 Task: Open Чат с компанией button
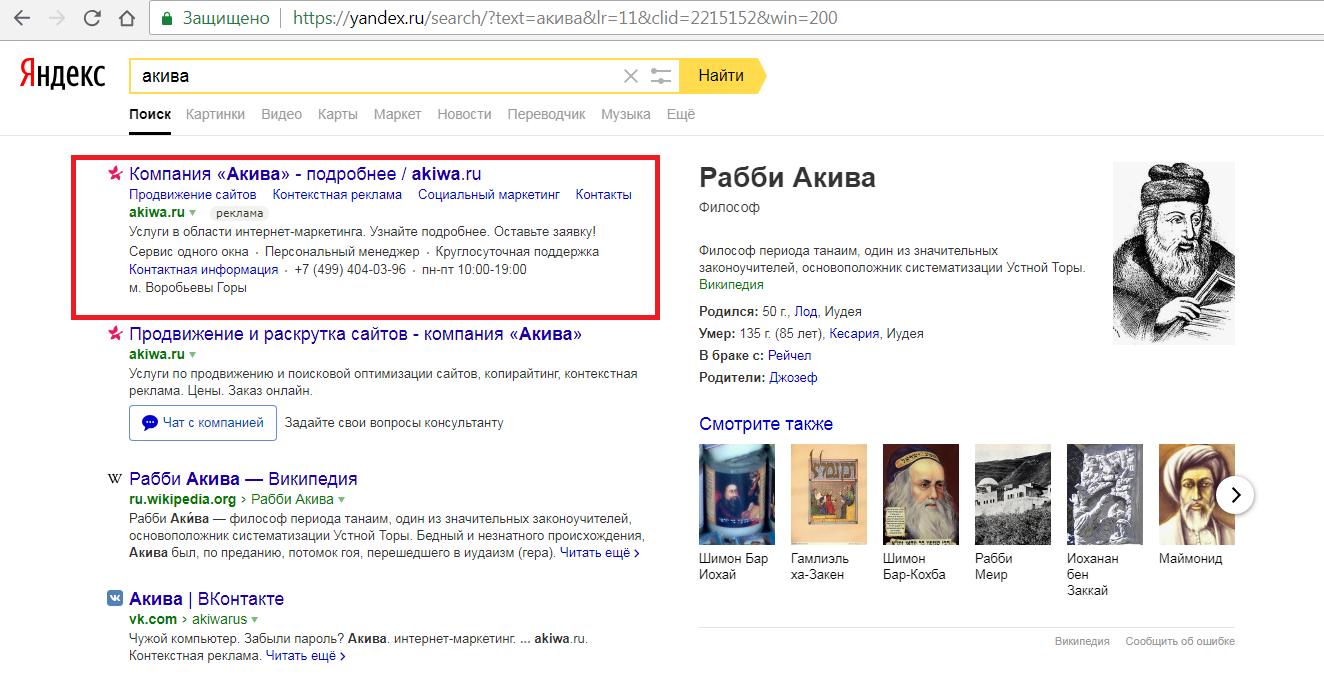coord(203,423)
